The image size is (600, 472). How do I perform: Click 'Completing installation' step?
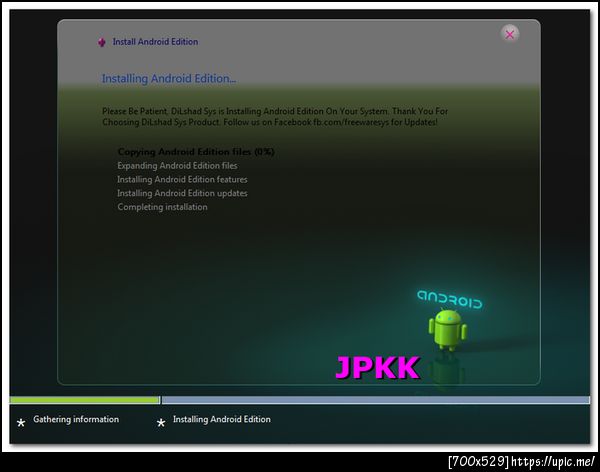162,207
